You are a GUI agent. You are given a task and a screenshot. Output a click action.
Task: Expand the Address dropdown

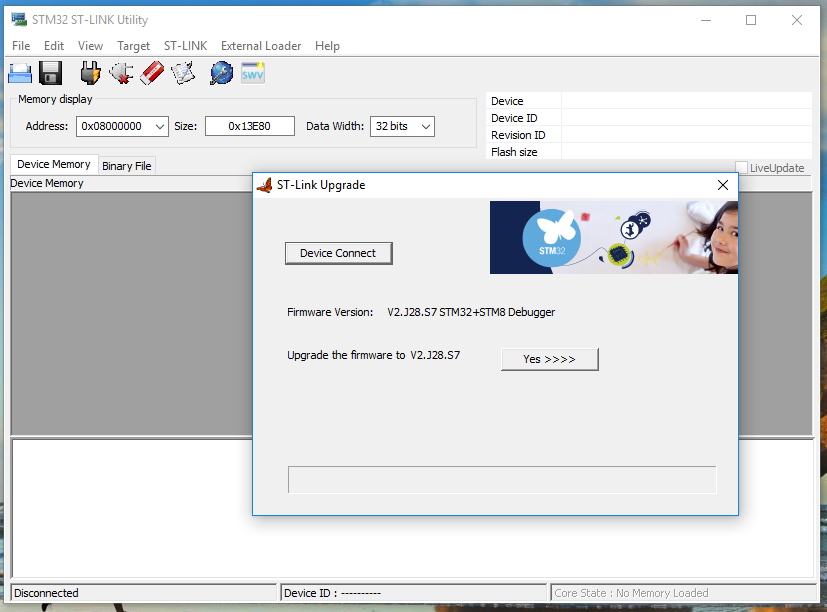point(160,126)
